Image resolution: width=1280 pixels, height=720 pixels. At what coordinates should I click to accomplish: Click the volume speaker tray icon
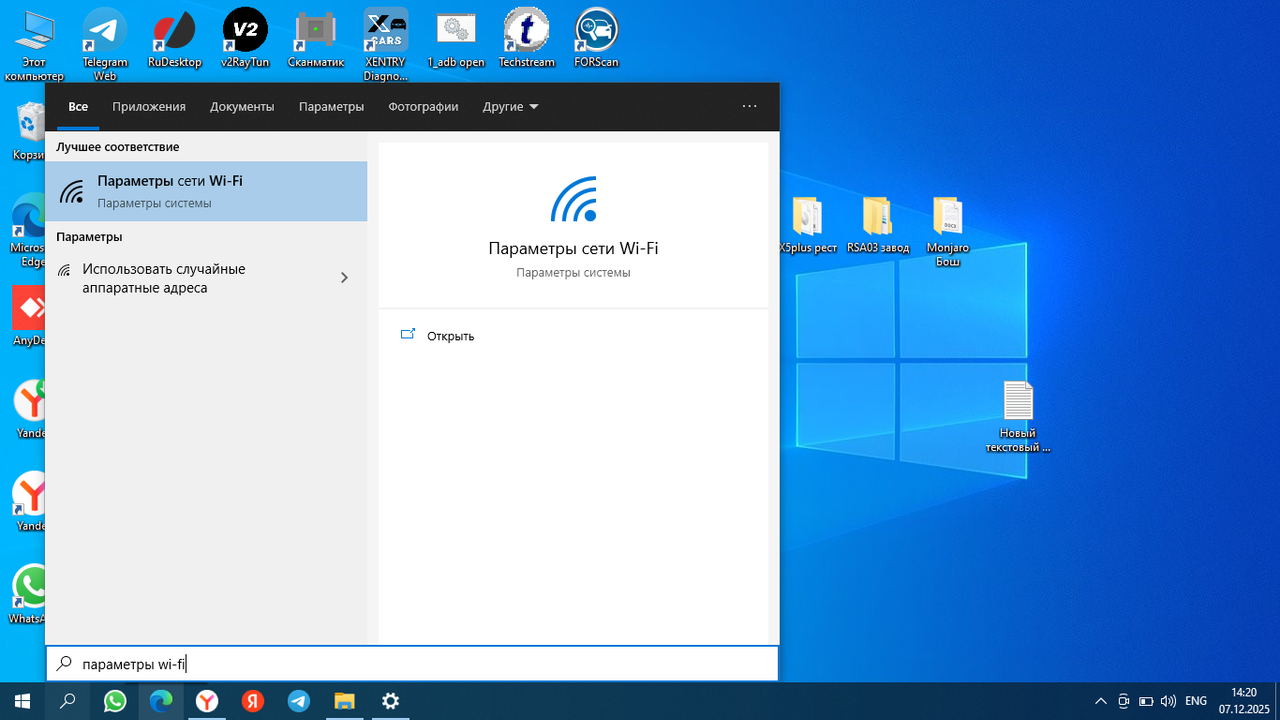(x=1168, y=701)
